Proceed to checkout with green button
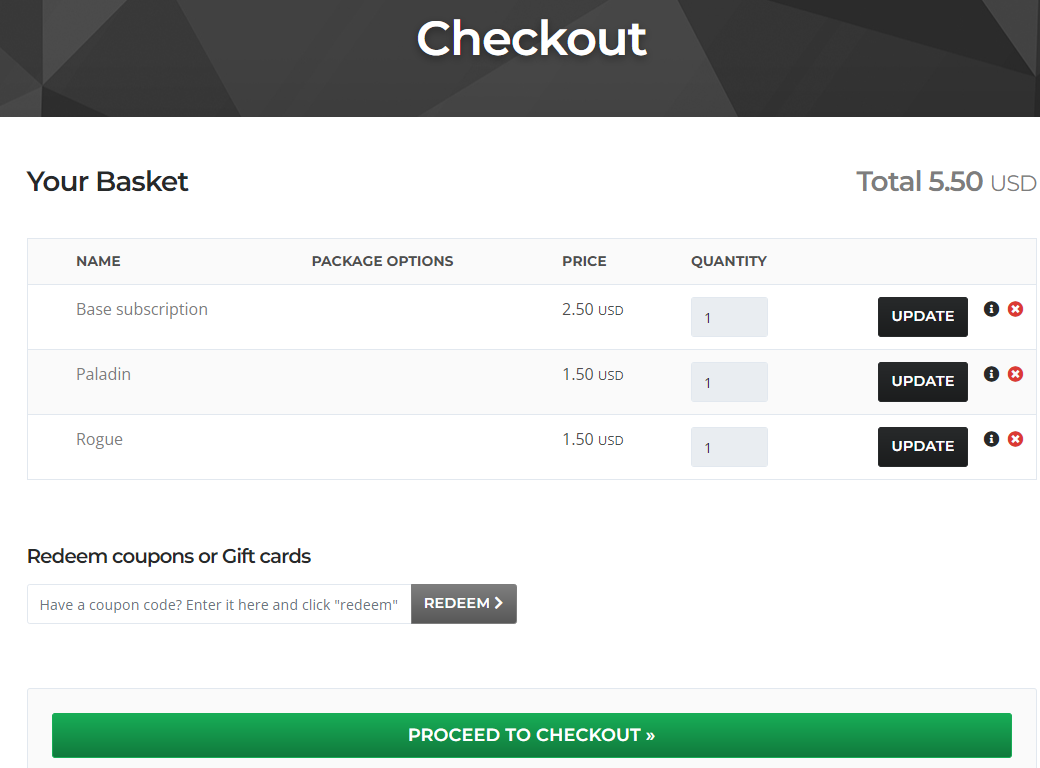The image size is (1040, 768). point(531,735)
